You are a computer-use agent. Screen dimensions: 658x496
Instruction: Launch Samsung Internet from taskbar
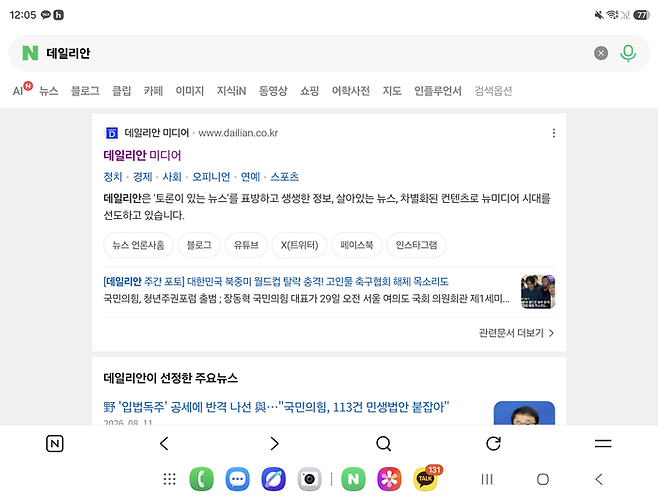pos(274,479)
